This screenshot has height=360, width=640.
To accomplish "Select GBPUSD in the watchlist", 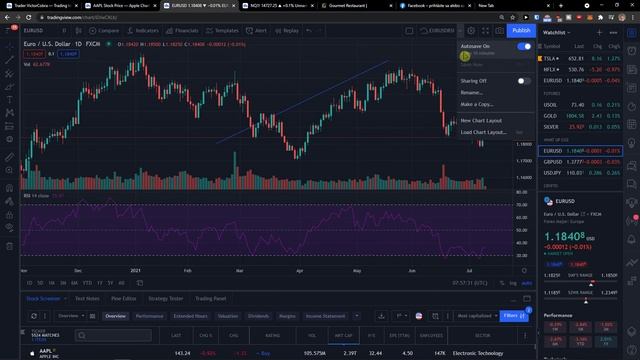I will click(x=580, y=162).
